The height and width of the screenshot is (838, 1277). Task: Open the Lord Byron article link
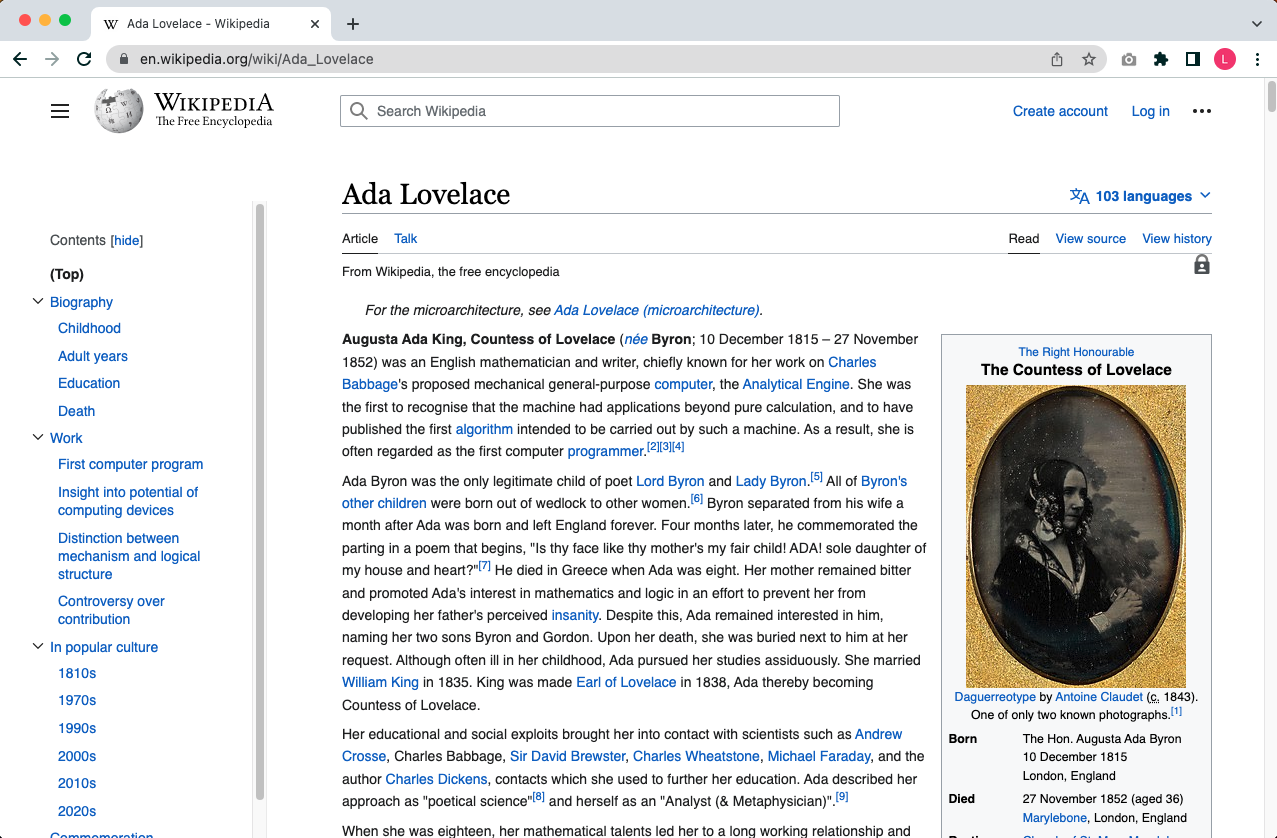coord(669,481)
